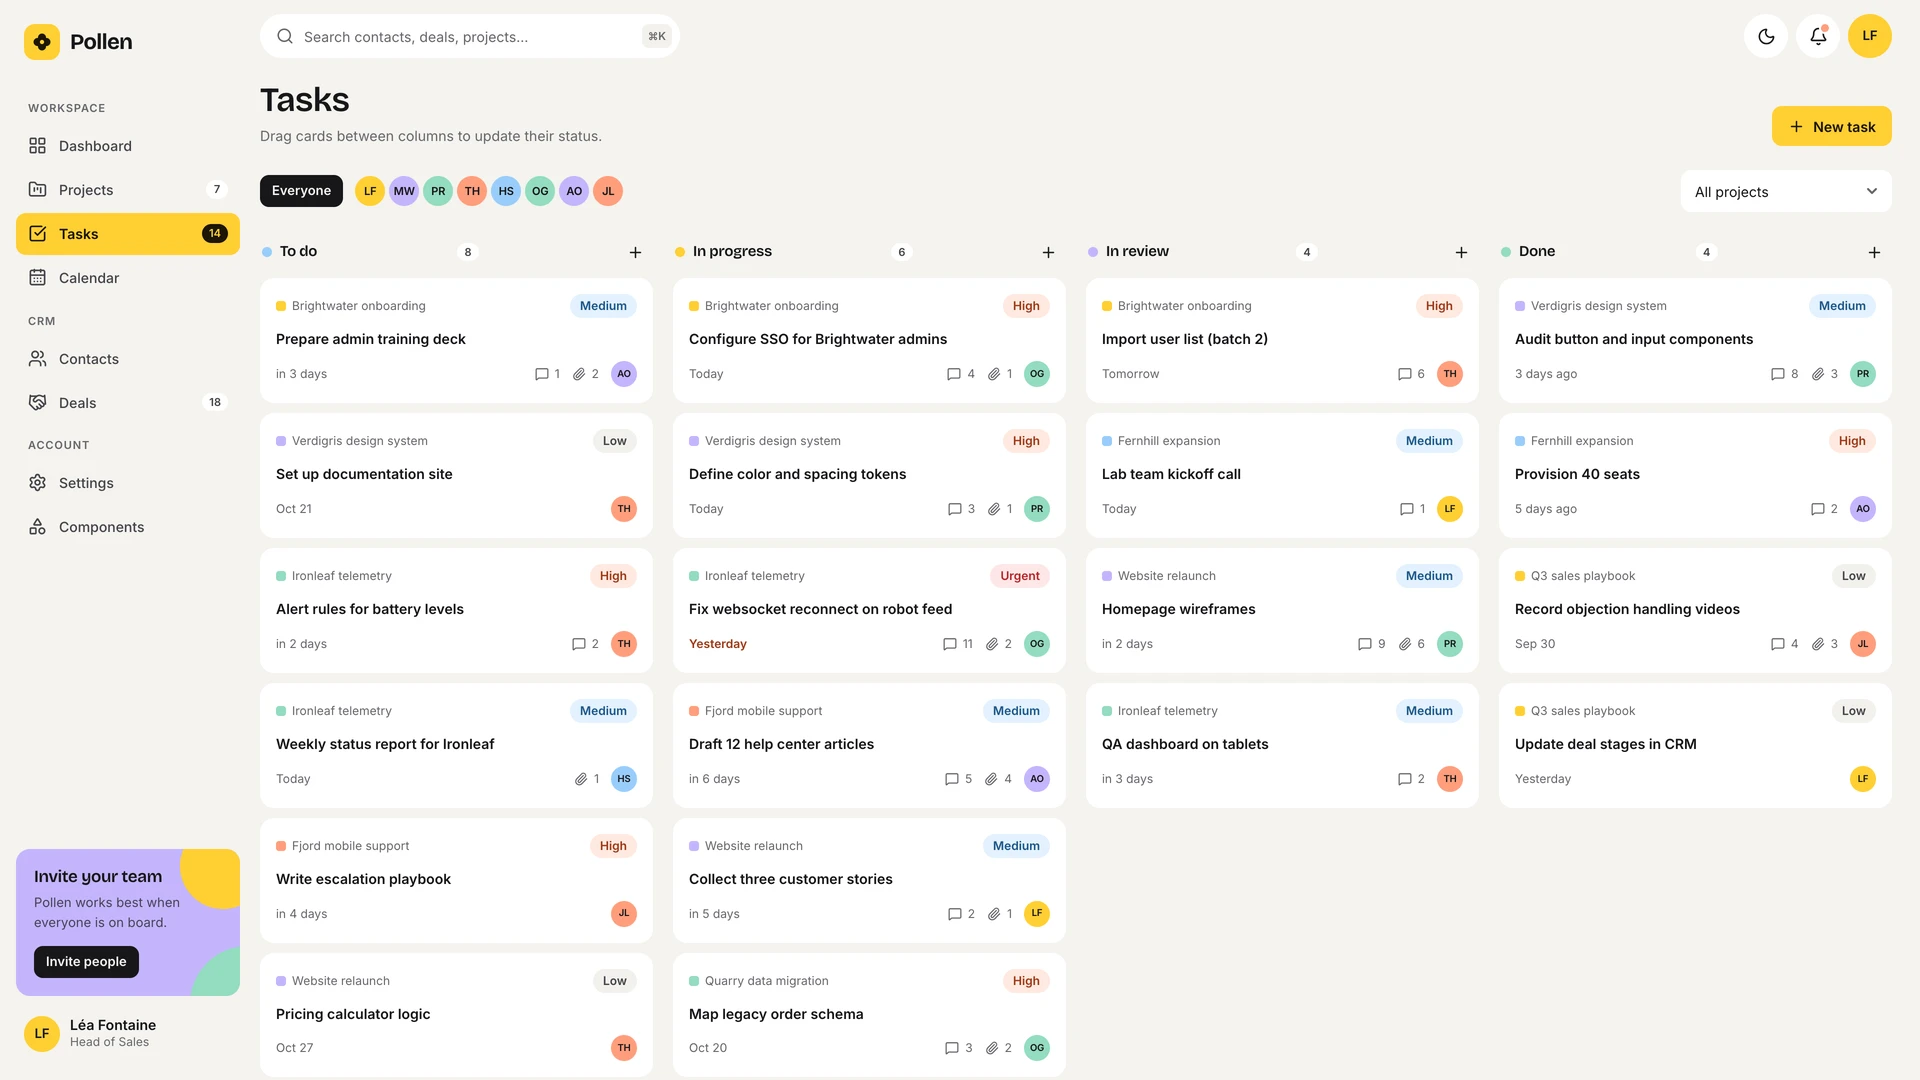Click the attachment icon on Prepare admin training deck
The image size is (1920, 1080).
point(579,374)
